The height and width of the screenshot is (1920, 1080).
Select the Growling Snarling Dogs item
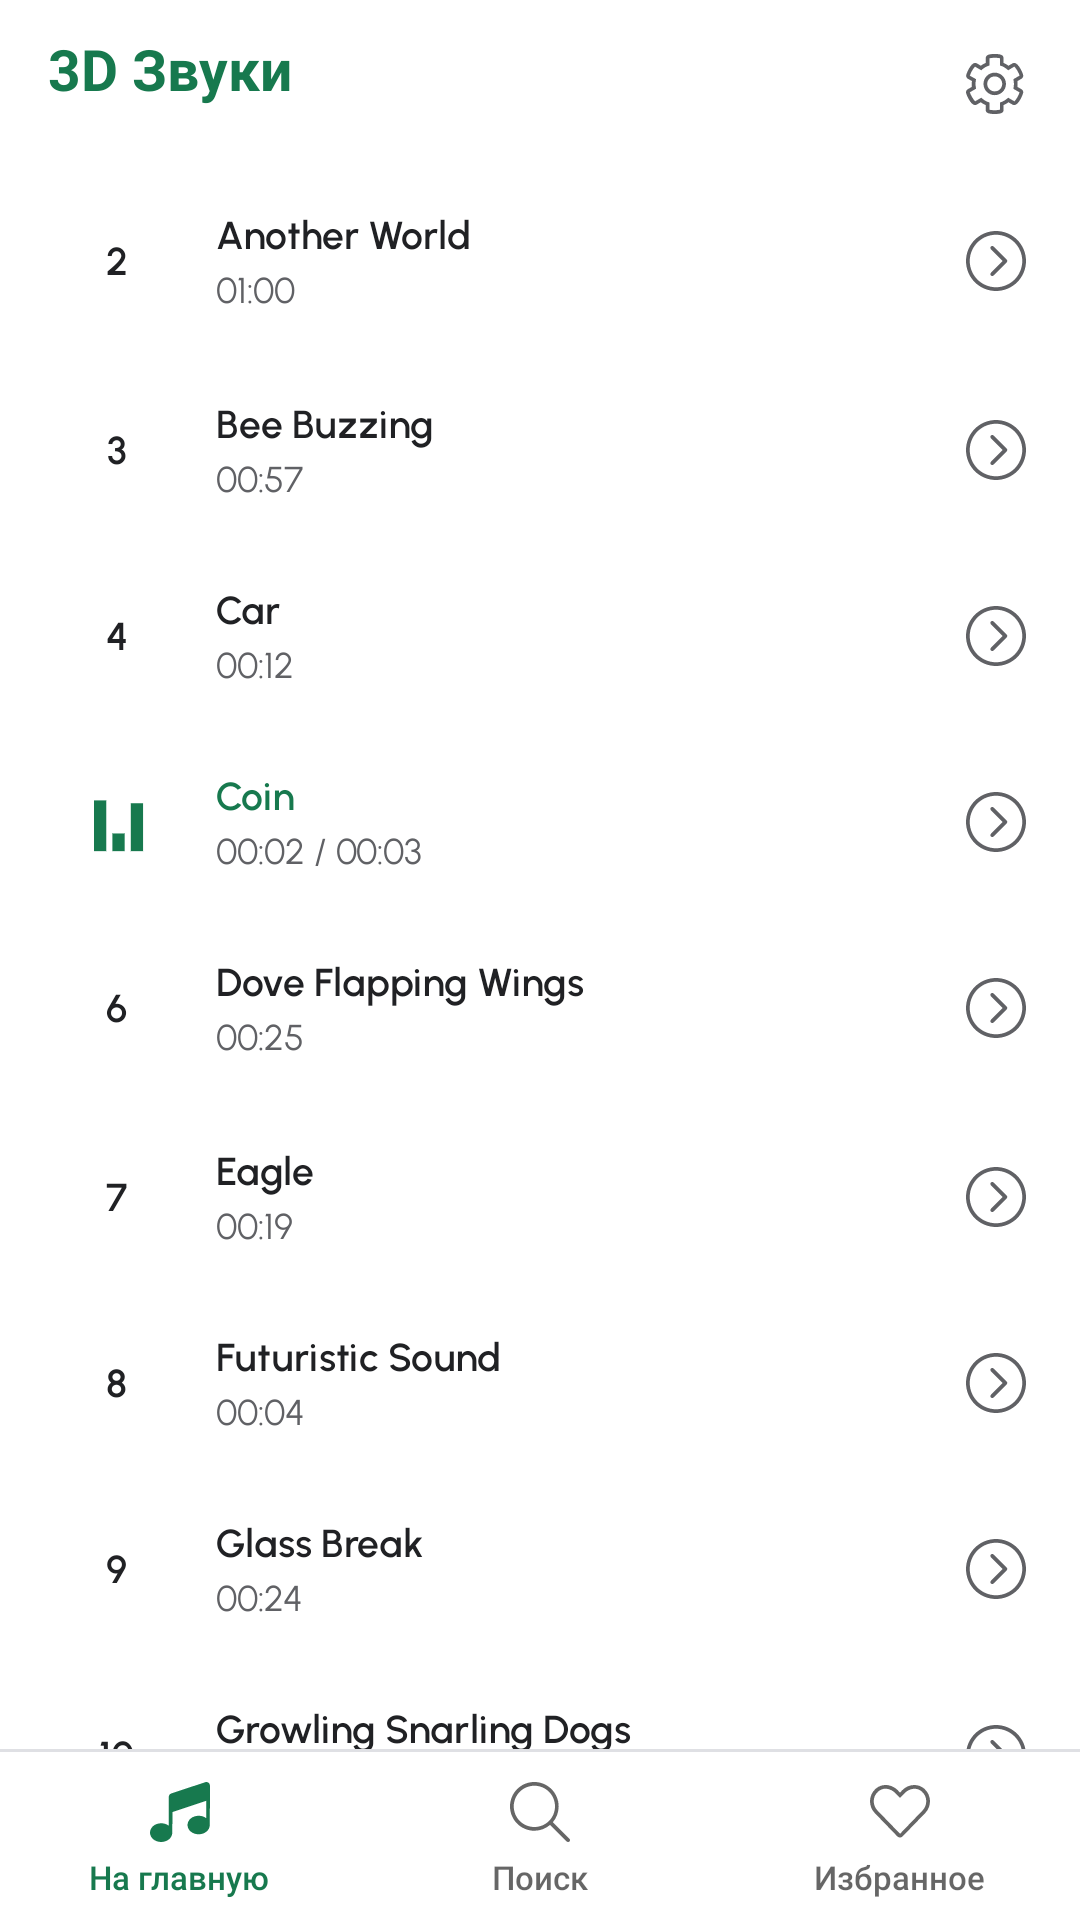[x=423, y=1729]
